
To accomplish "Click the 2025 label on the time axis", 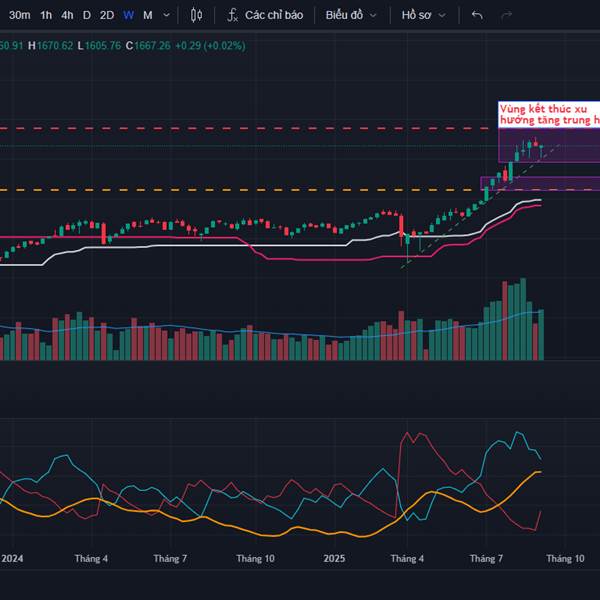I will 334,559.
